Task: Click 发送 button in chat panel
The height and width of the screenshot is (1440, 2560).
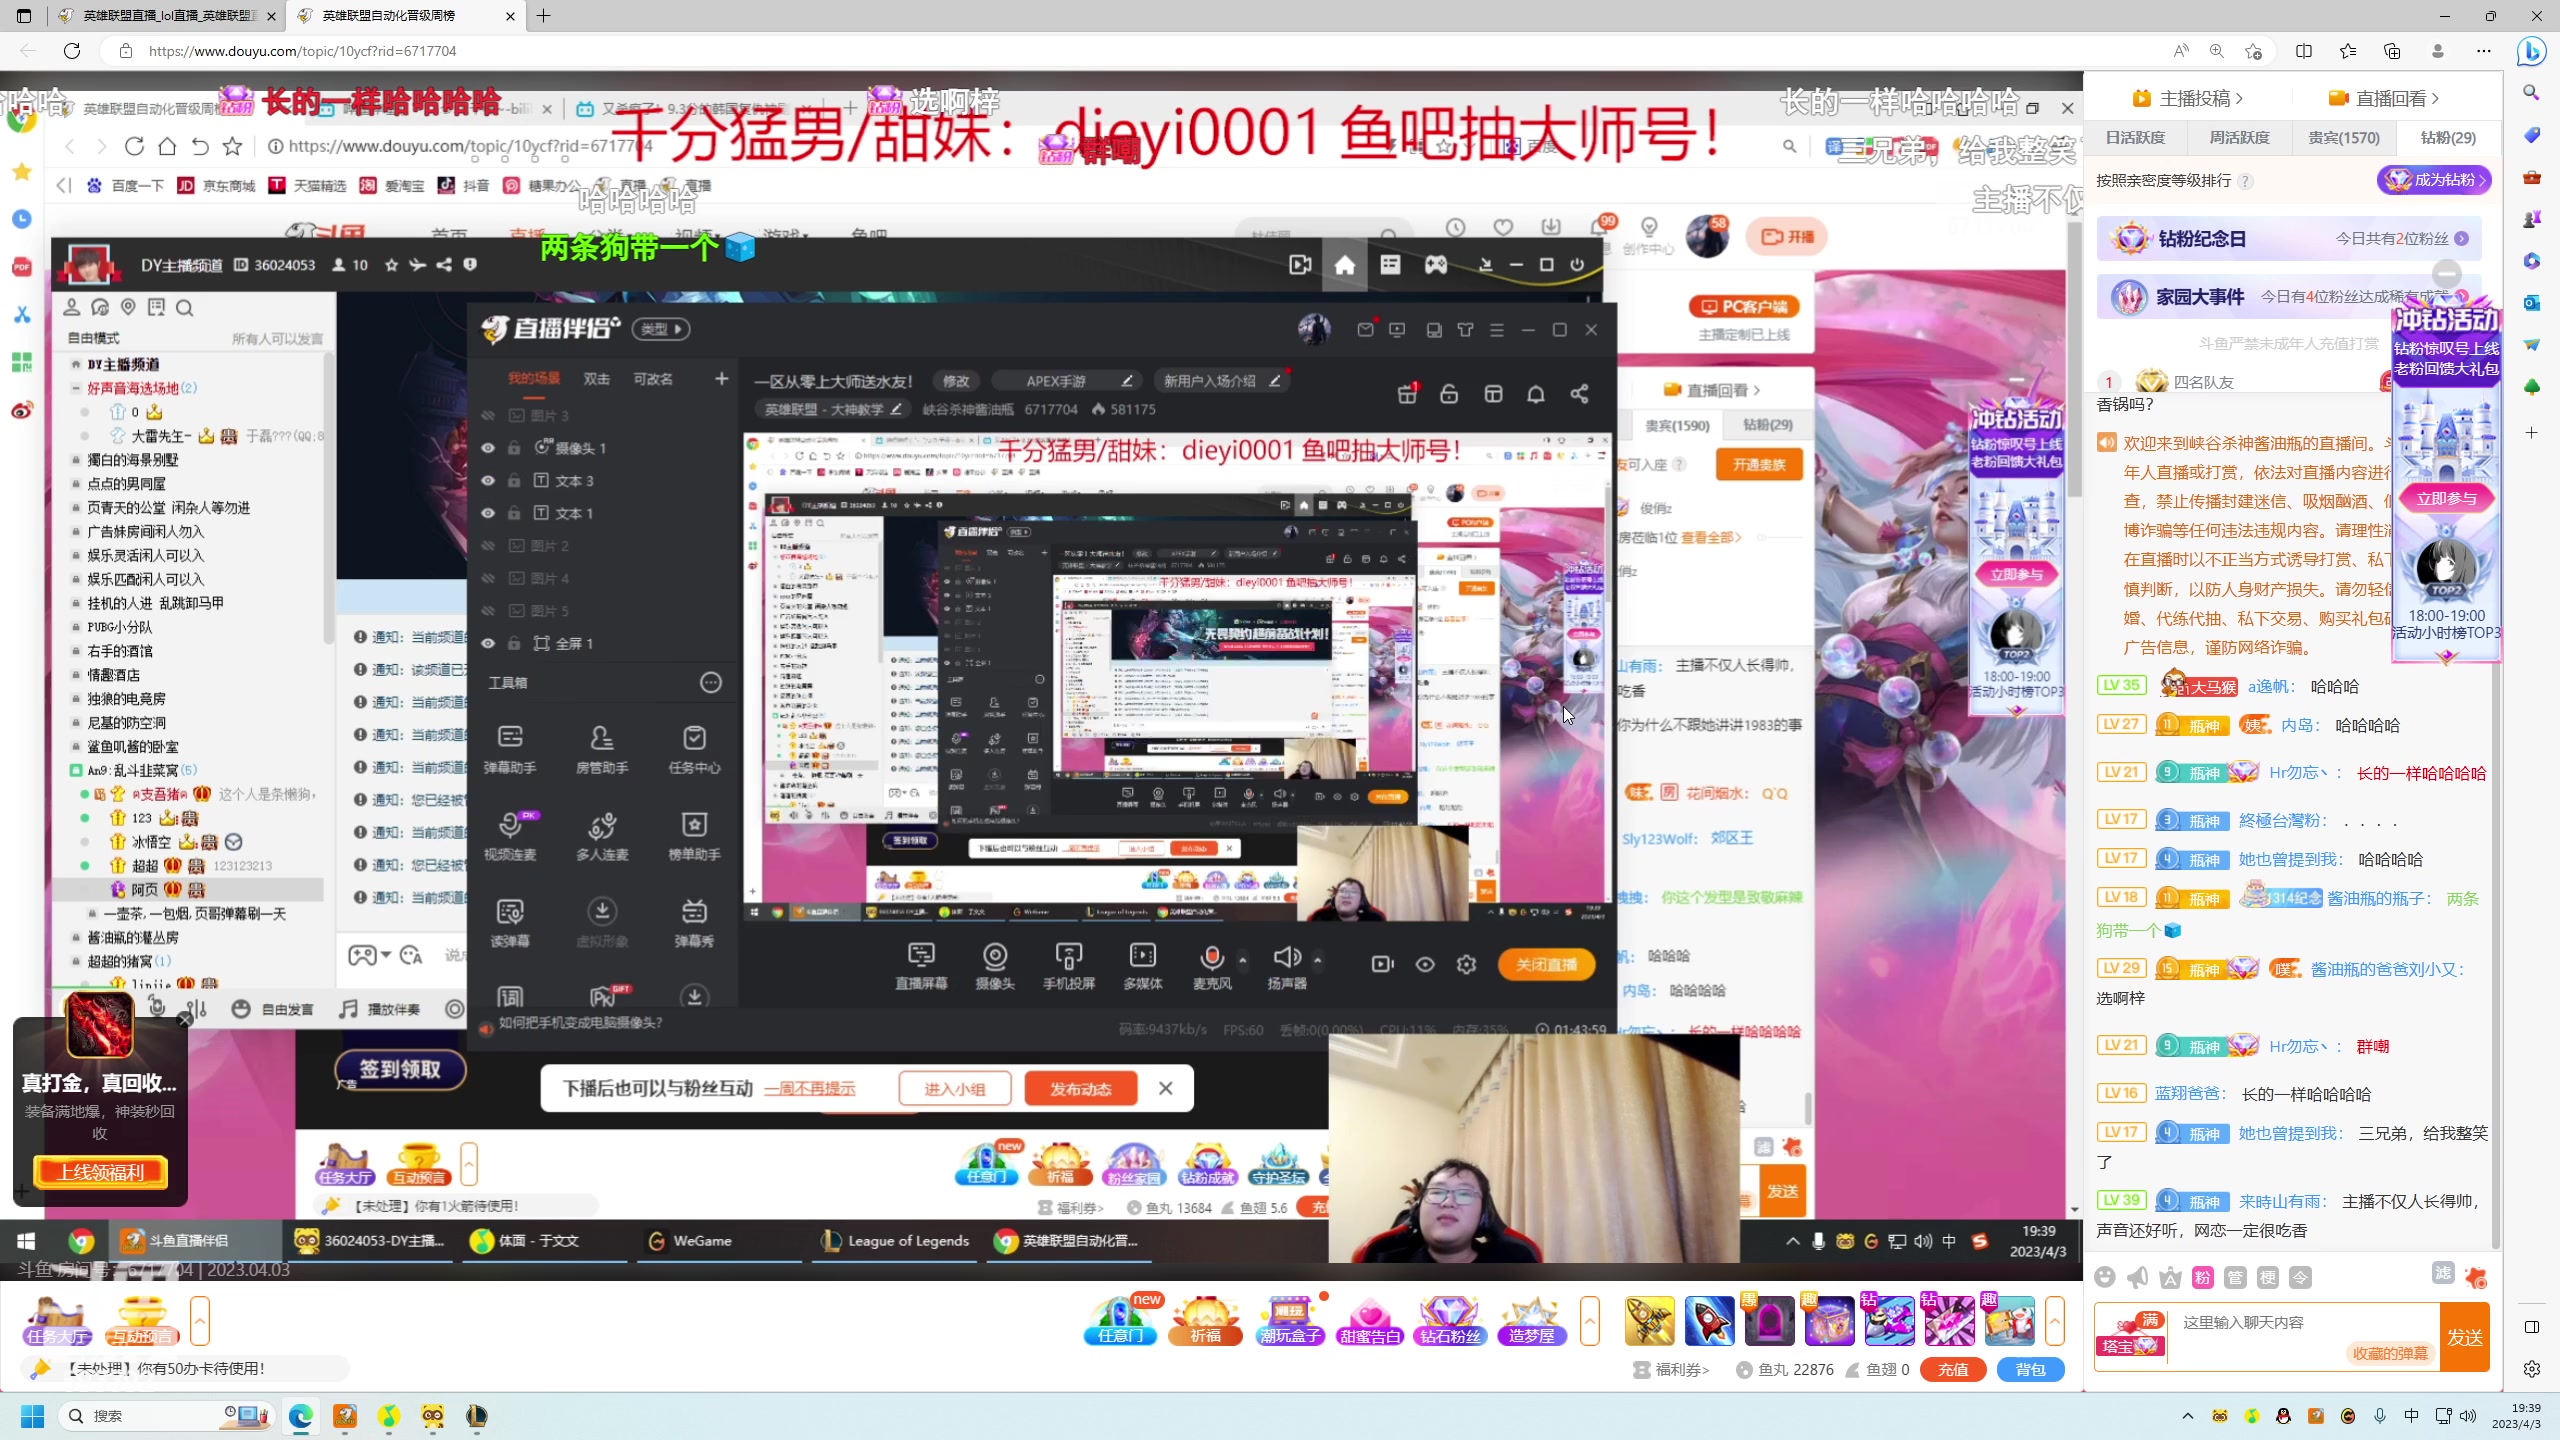Action: (x=2464, y=1337)
